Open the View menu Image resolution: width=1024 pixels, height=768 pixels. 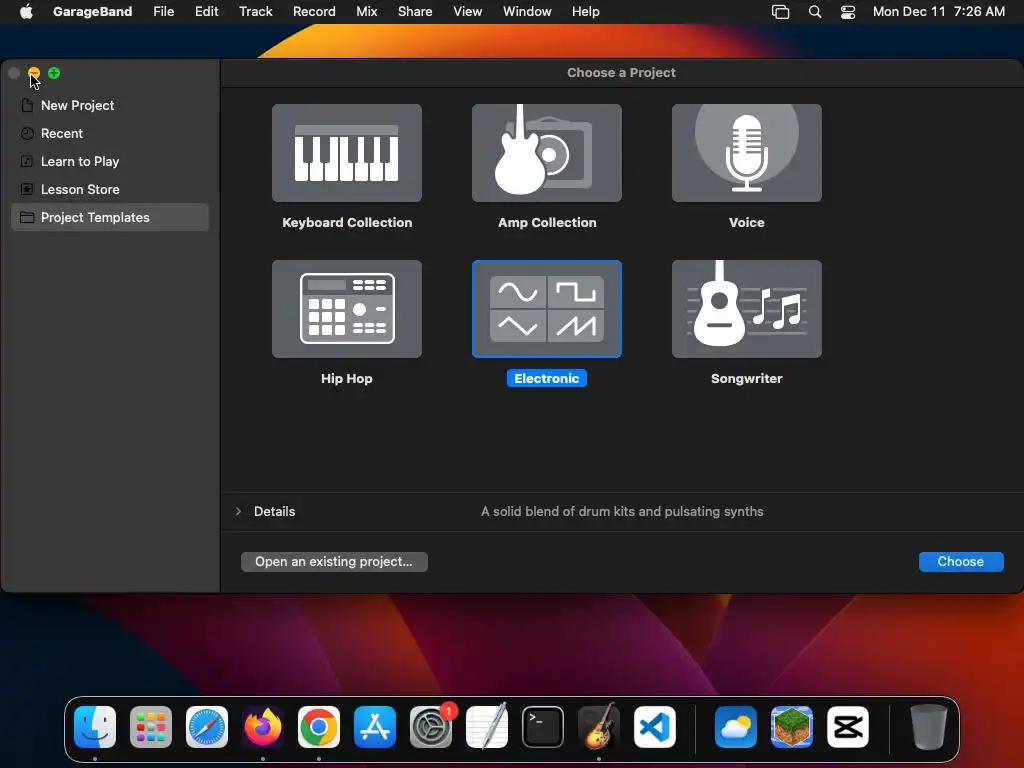[x=468, y=11]
